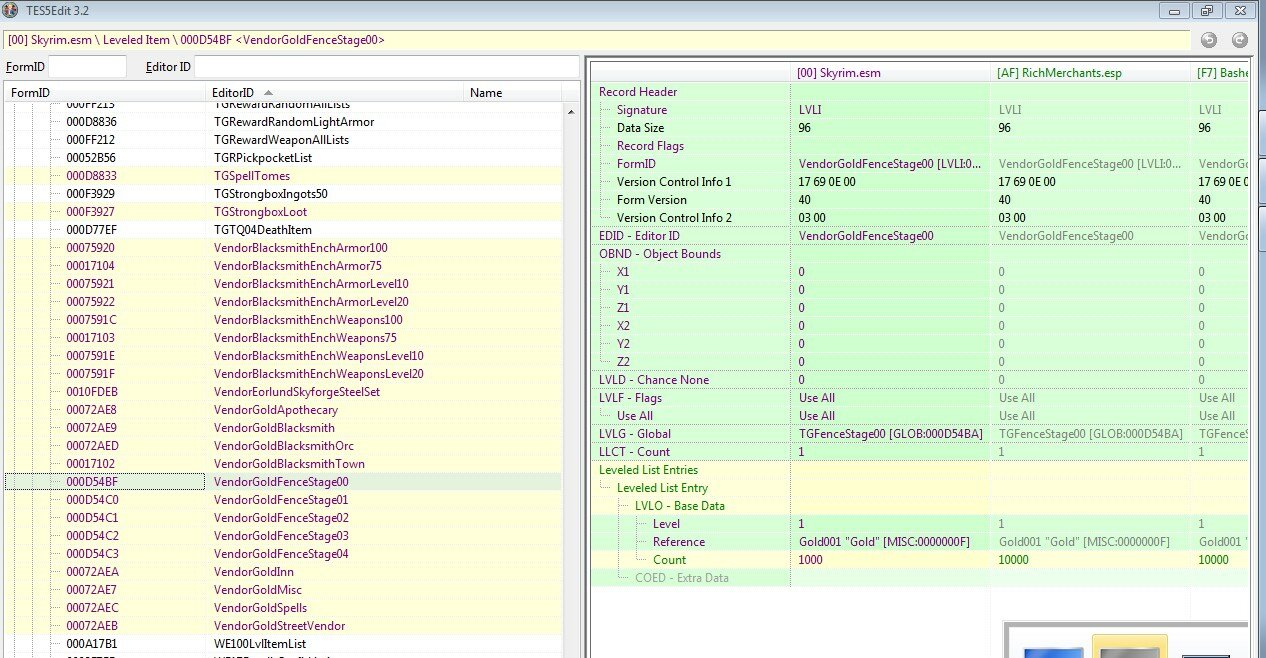Viewport: 1266px width, 658px height.
Task: Select VendorBlacksmithEnchWeaponsLevel10 record row
Action: [284, 355]
